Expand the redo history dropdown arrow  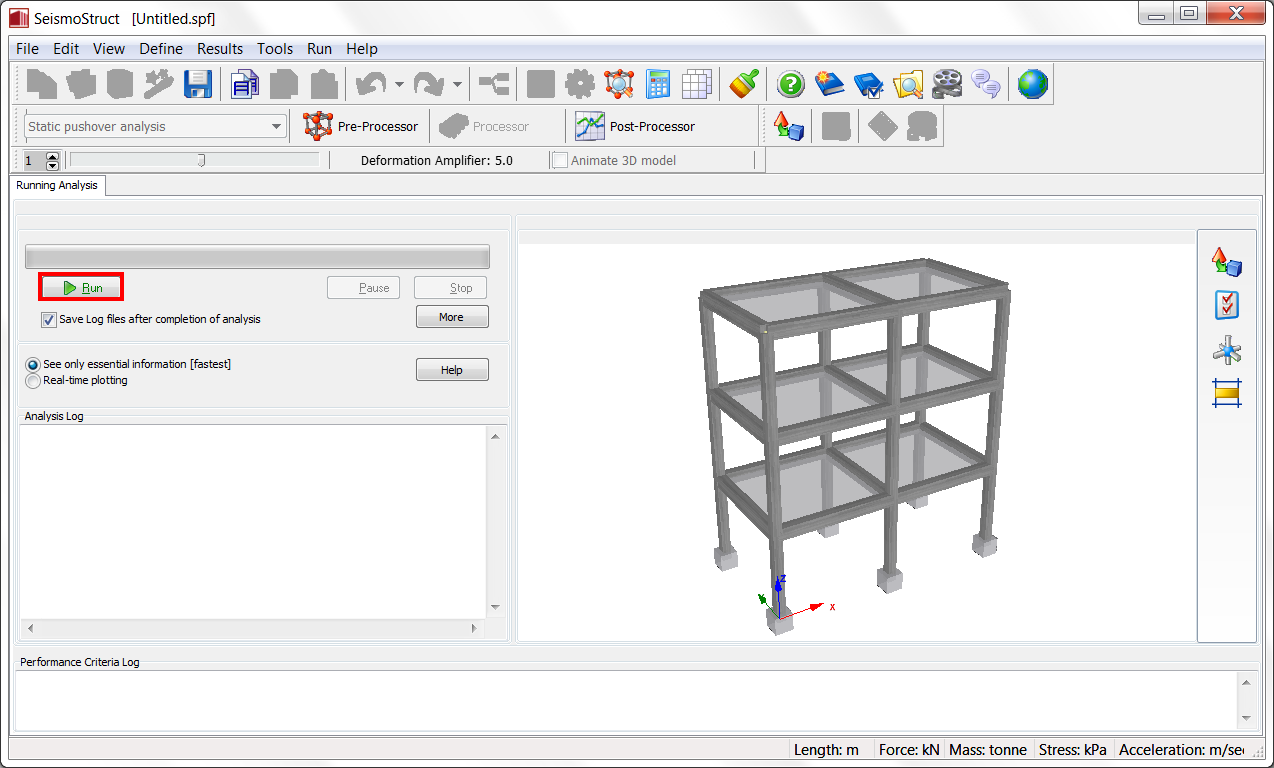point(457,85)
